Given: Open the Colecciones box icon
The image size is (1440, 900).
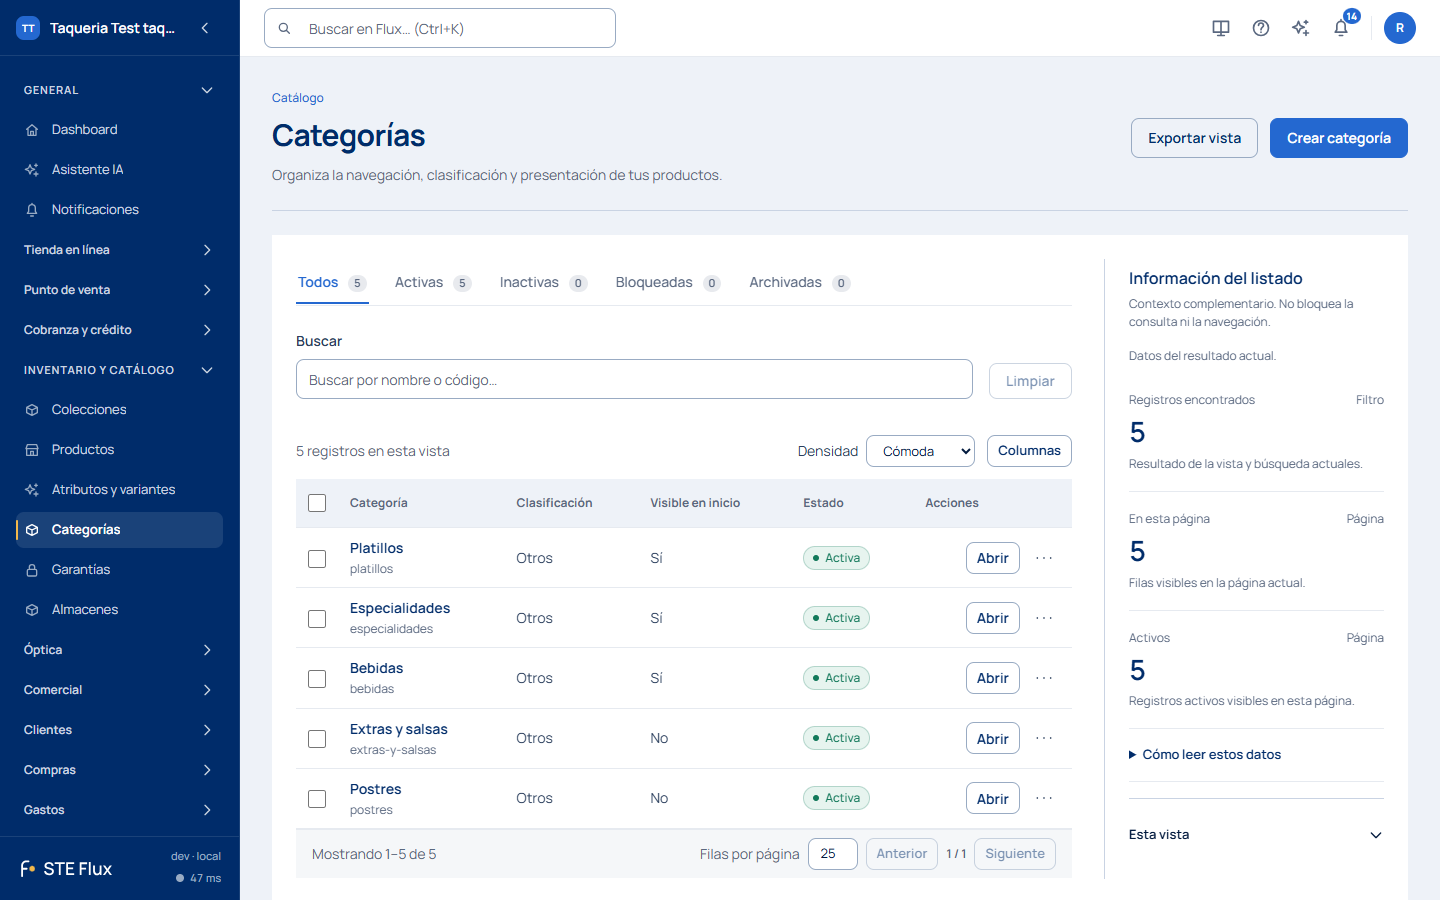Looking at the screenshot, I should point(32,410).
